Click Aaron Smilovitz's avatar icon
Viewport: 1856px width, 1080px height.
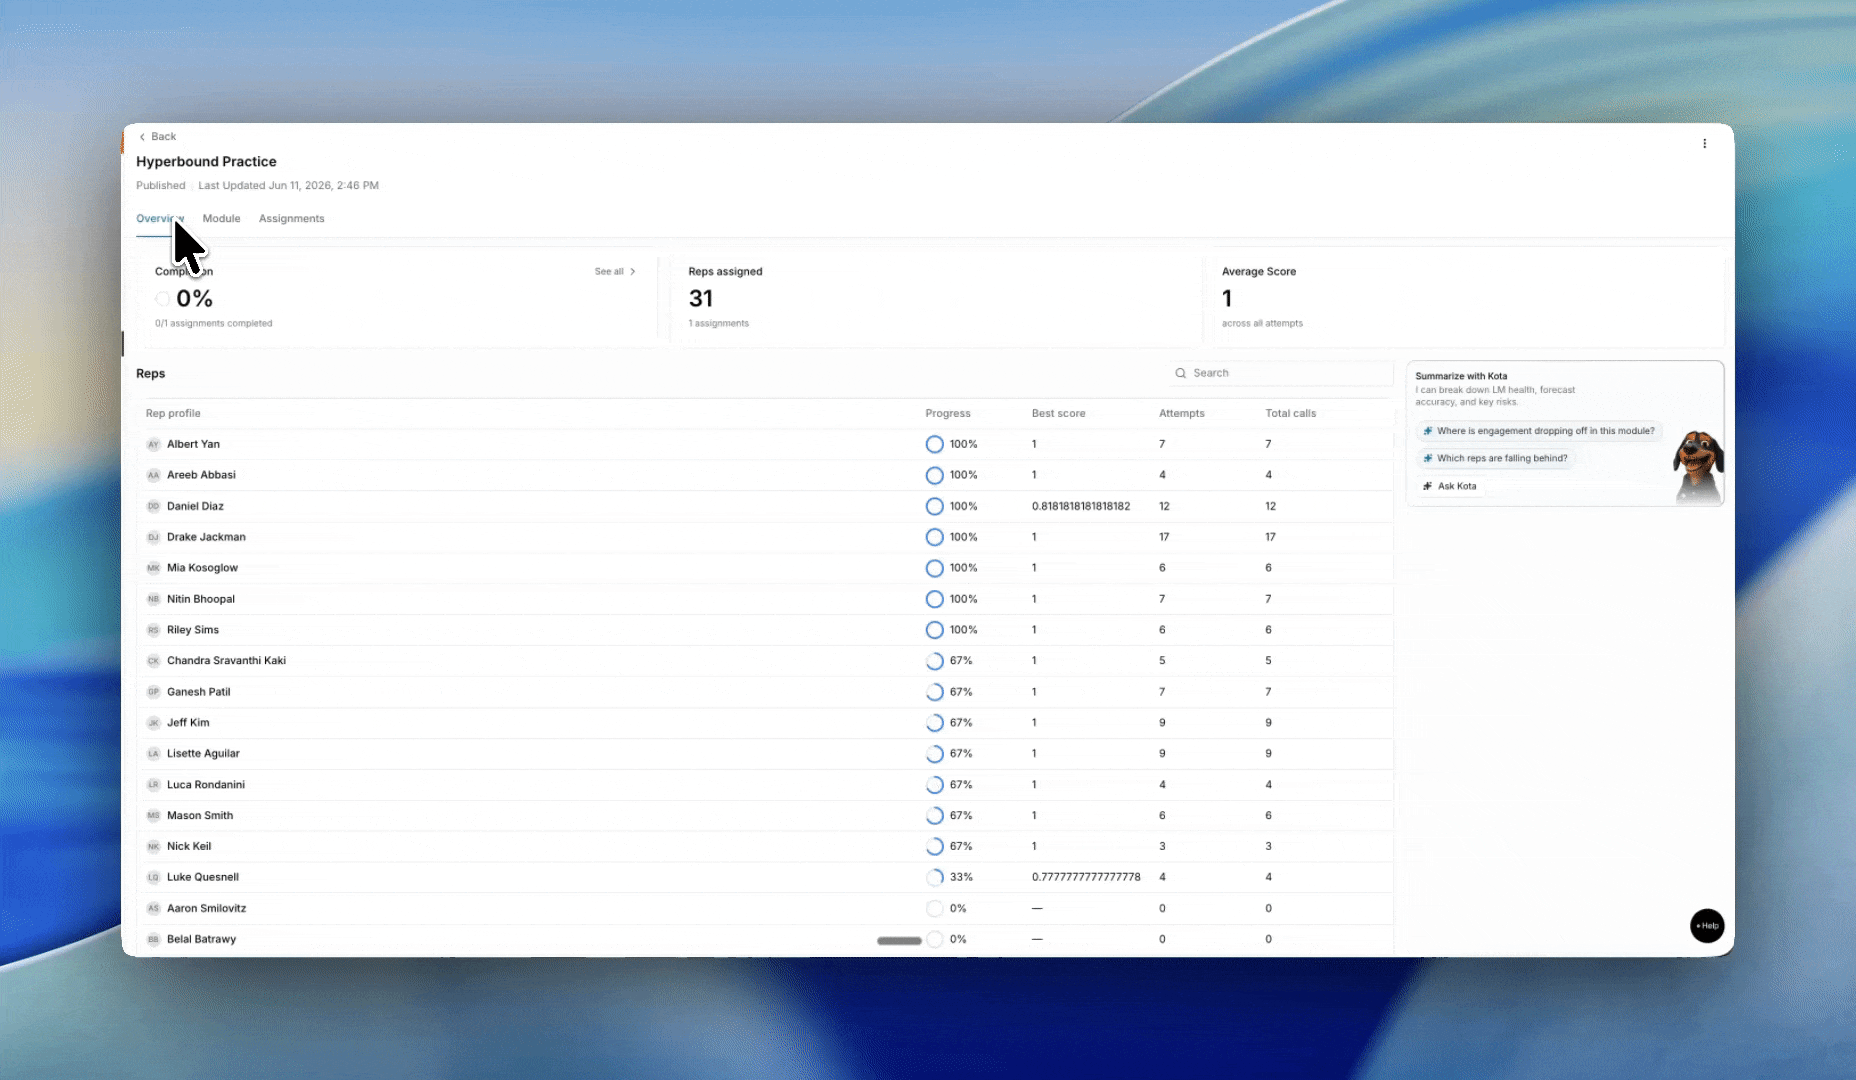pos(153,908)
